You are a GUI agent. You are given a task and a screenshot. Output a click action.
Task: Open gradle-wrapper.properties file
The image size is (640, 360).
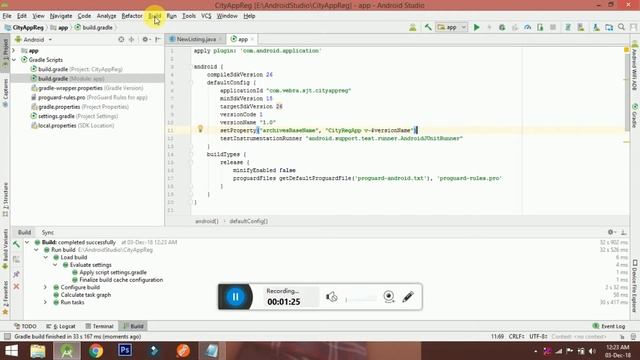(87, 88)
